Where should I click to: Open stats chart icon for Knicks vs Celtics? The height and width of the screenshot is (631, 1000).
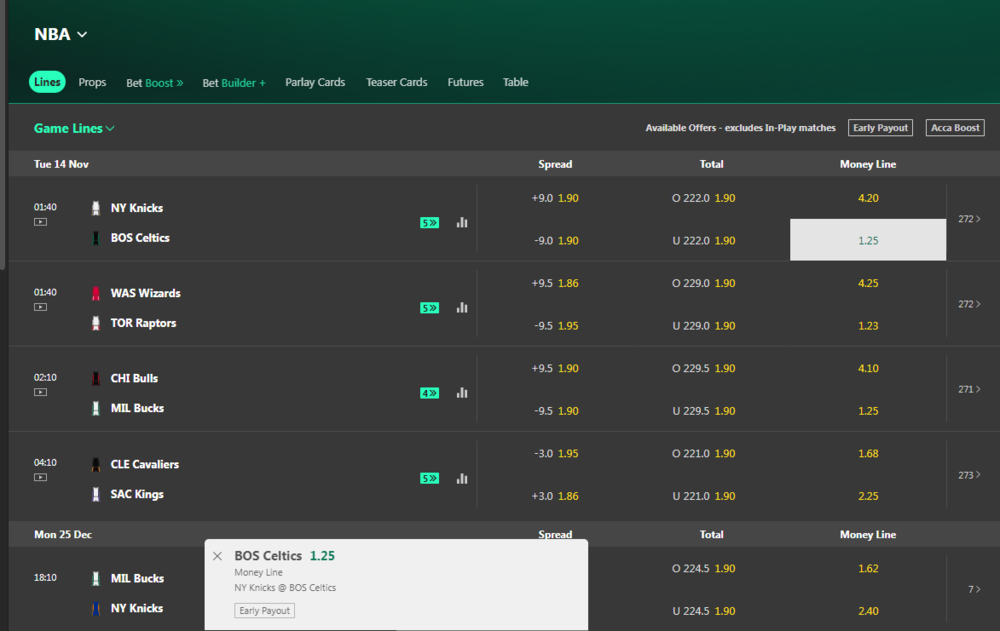pyautogui.click(x=462, y=223)
